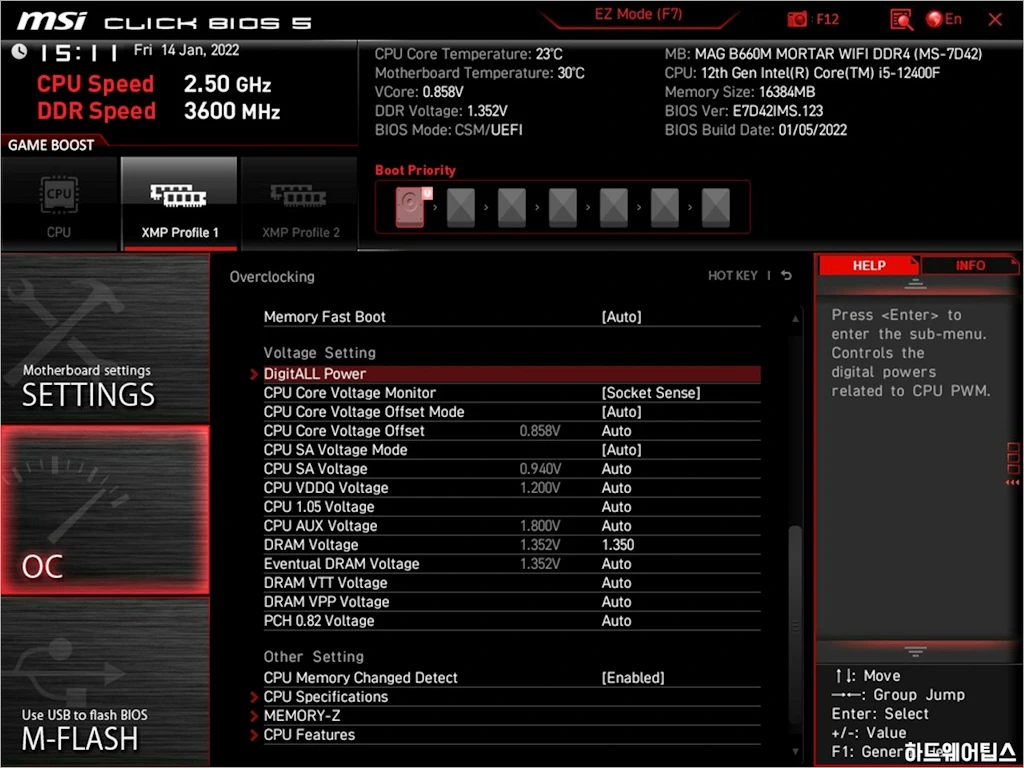Switch to EZ Mode (F7)
Screen dimensions: 1024x768
[x=638, y=14]
